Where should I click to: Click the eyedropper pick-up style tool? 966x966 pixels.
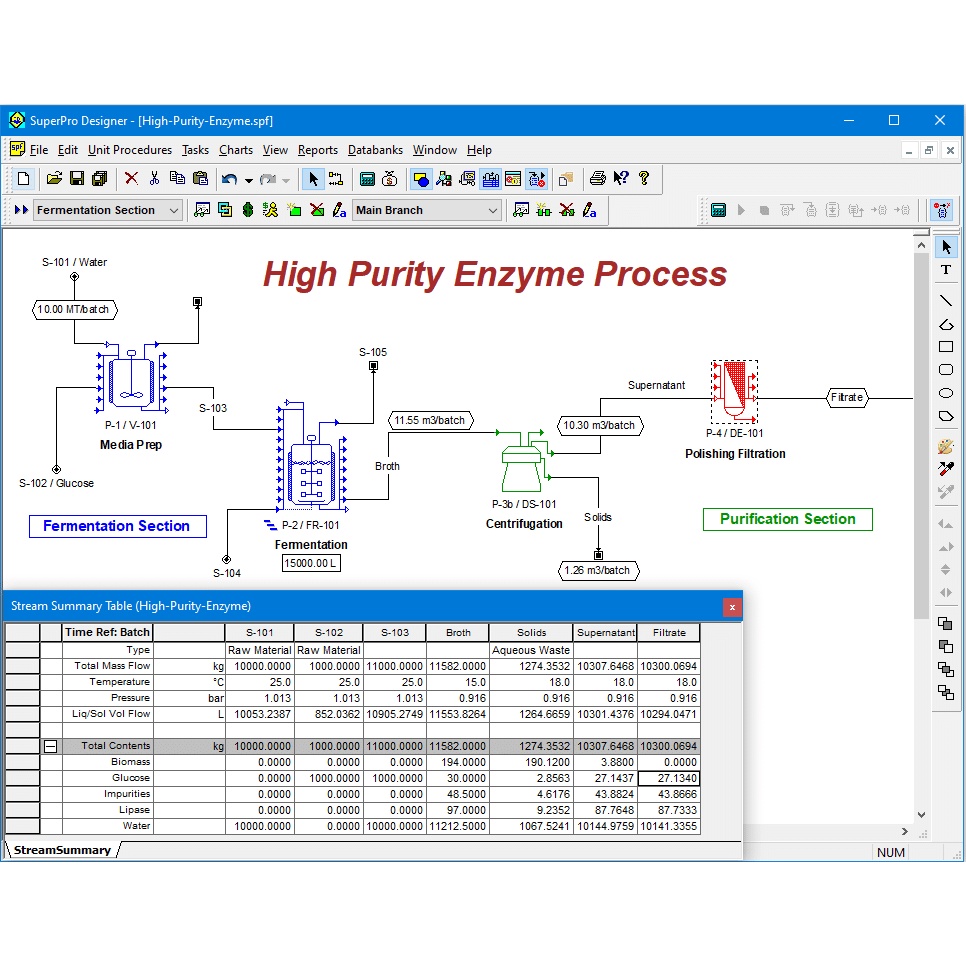[x=946, y=469]
